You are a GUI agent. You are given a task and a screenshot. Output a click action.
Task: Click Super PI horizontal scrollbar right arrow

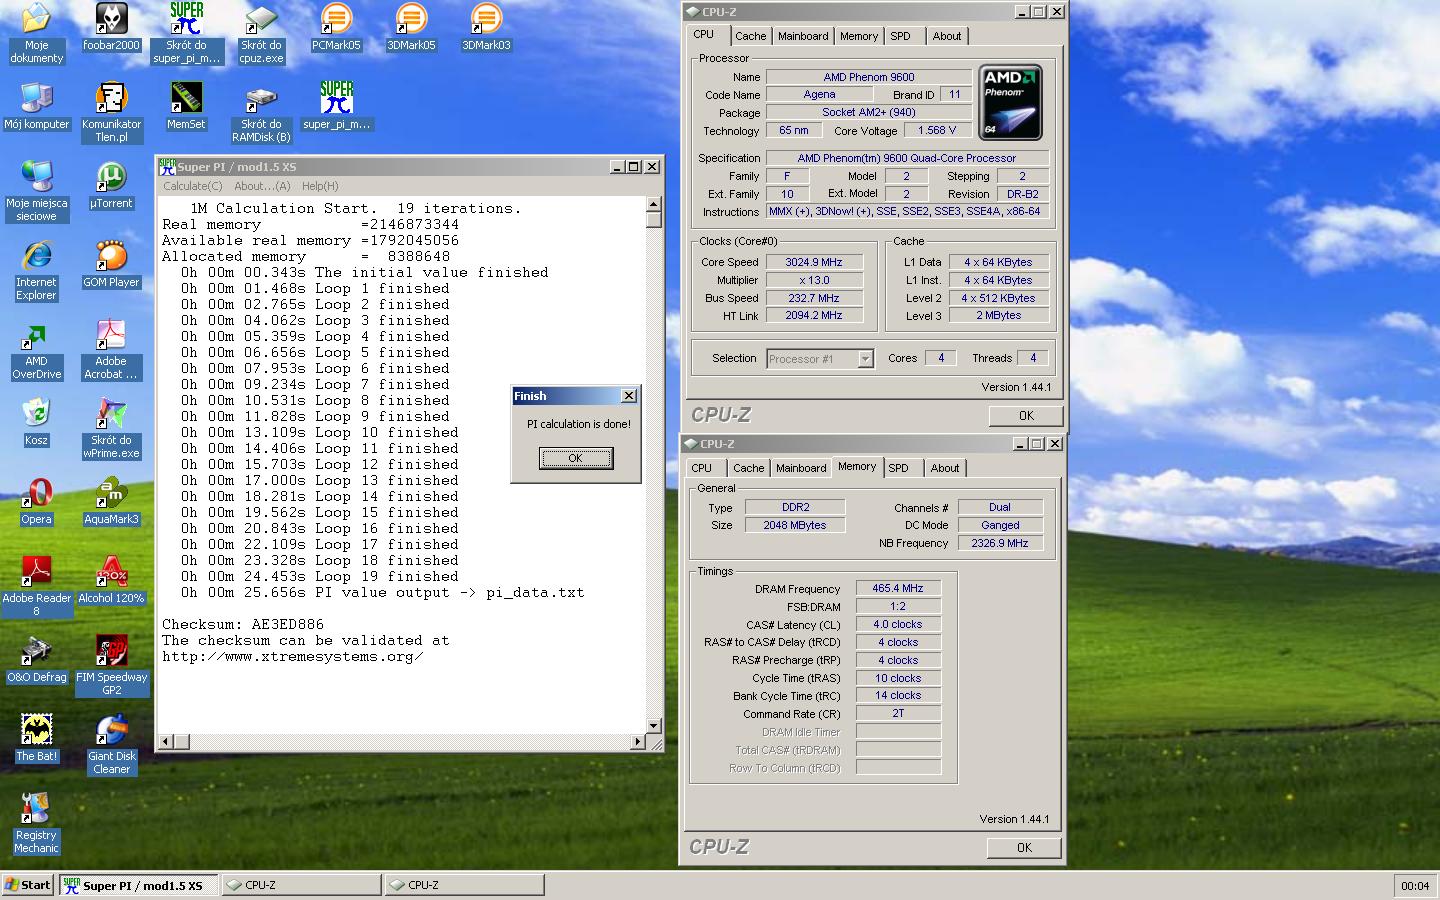[638, 742]
